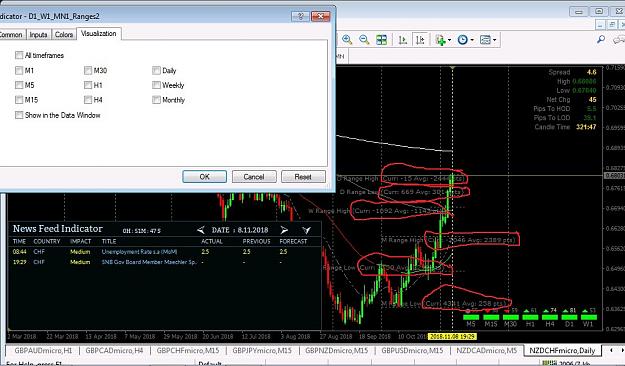Toggle chart shift icon
Viewport: 625px width, 366px height.
coord(420,39)
